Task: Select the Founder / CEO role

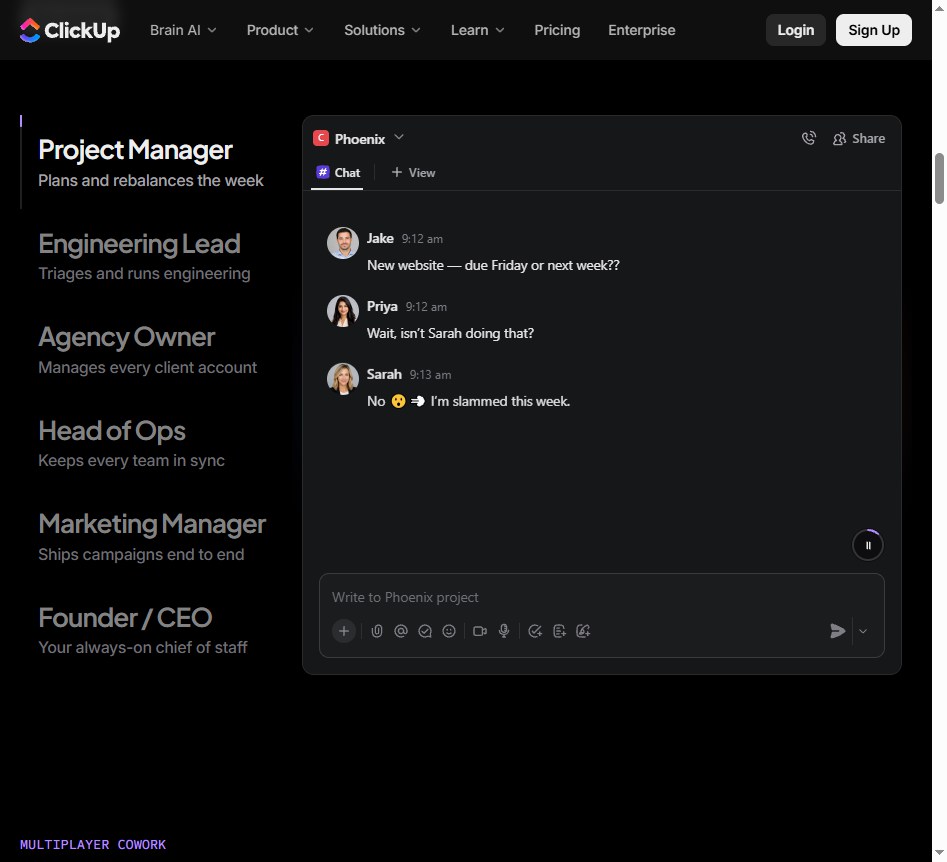Action: point(143,631)
